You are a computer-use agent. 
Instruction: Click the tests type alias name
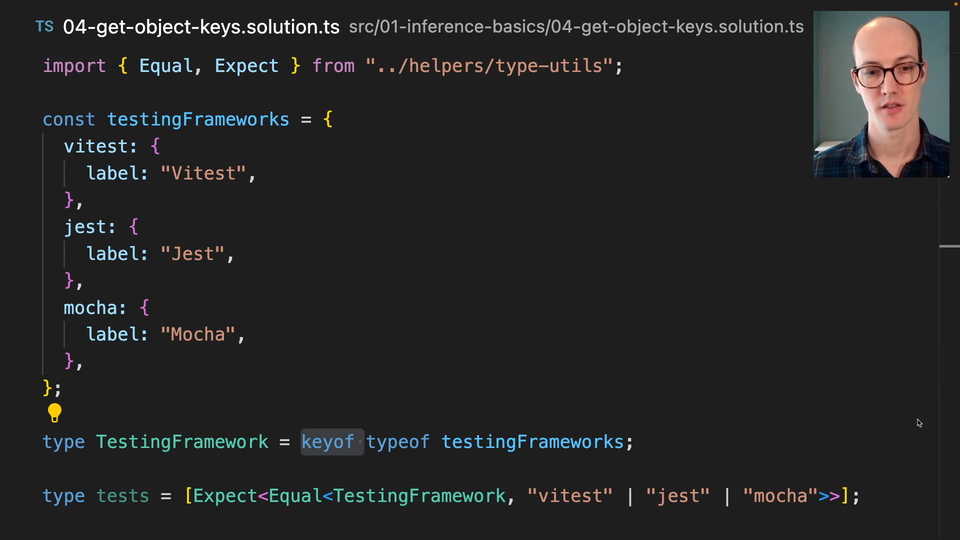122,496
